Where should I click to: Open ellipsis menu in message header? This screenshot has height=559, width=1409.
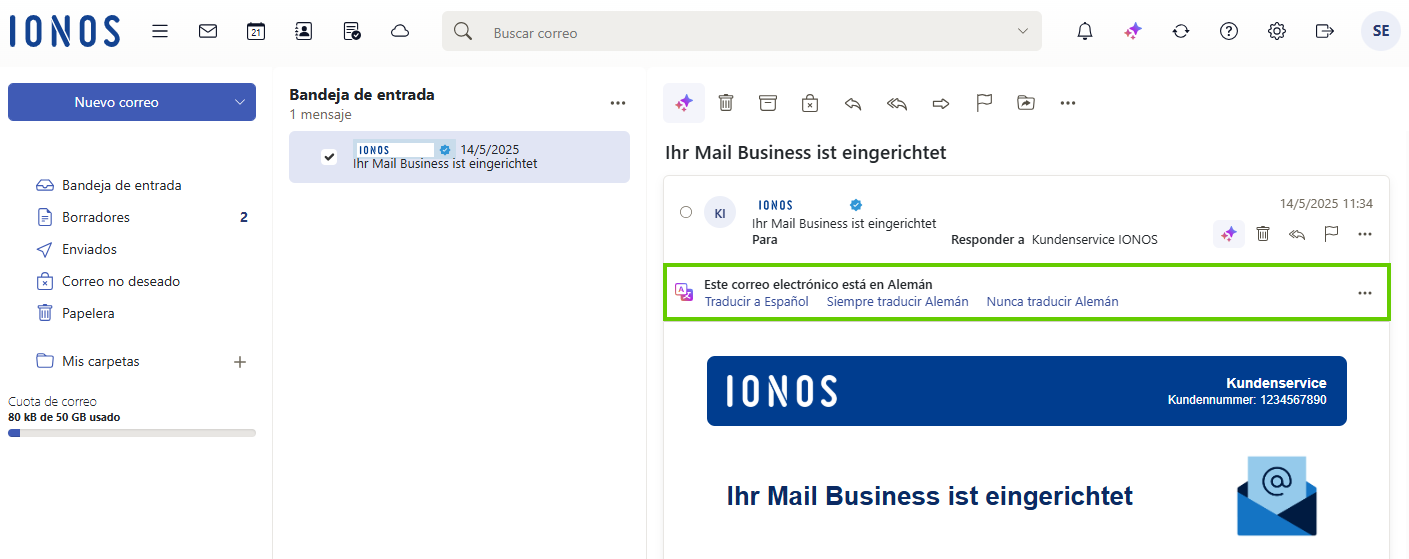(1365, 234)
